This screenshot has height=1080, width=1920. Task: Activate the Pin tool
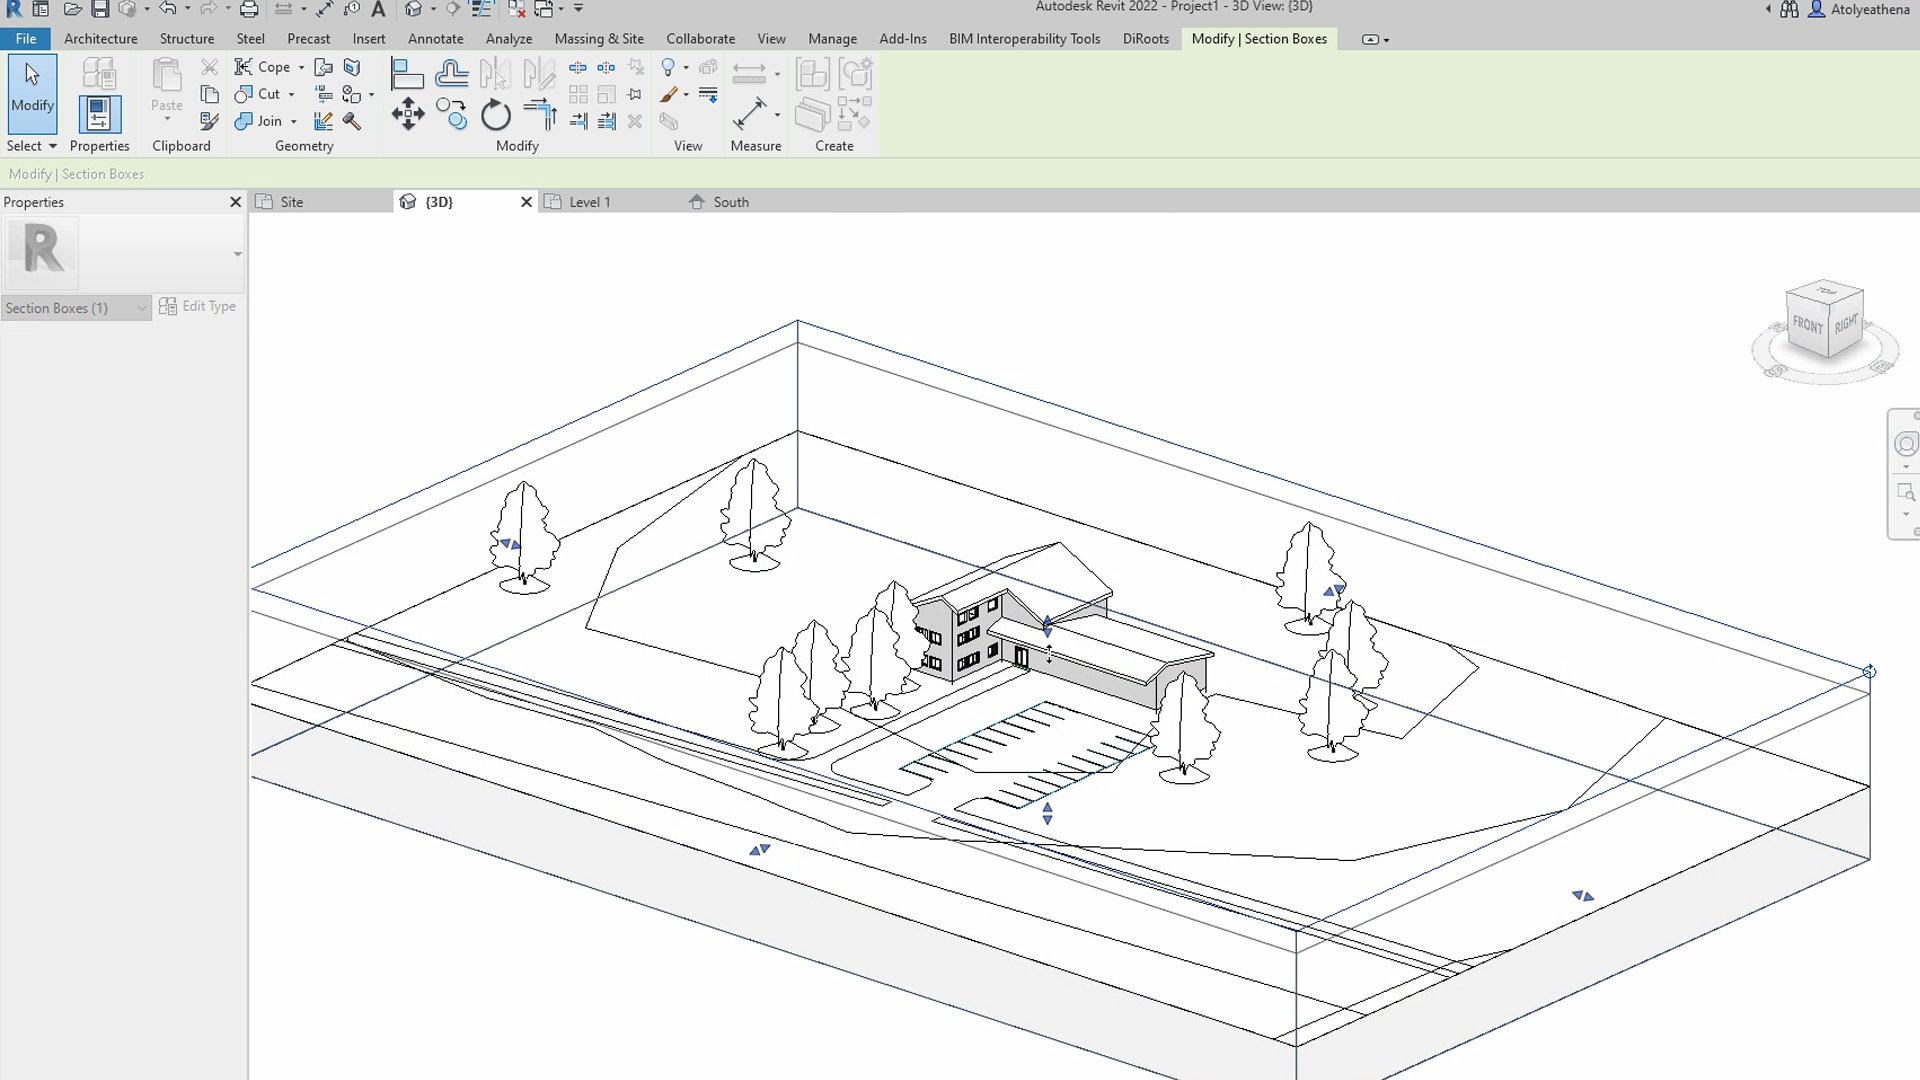click(636, 93)
